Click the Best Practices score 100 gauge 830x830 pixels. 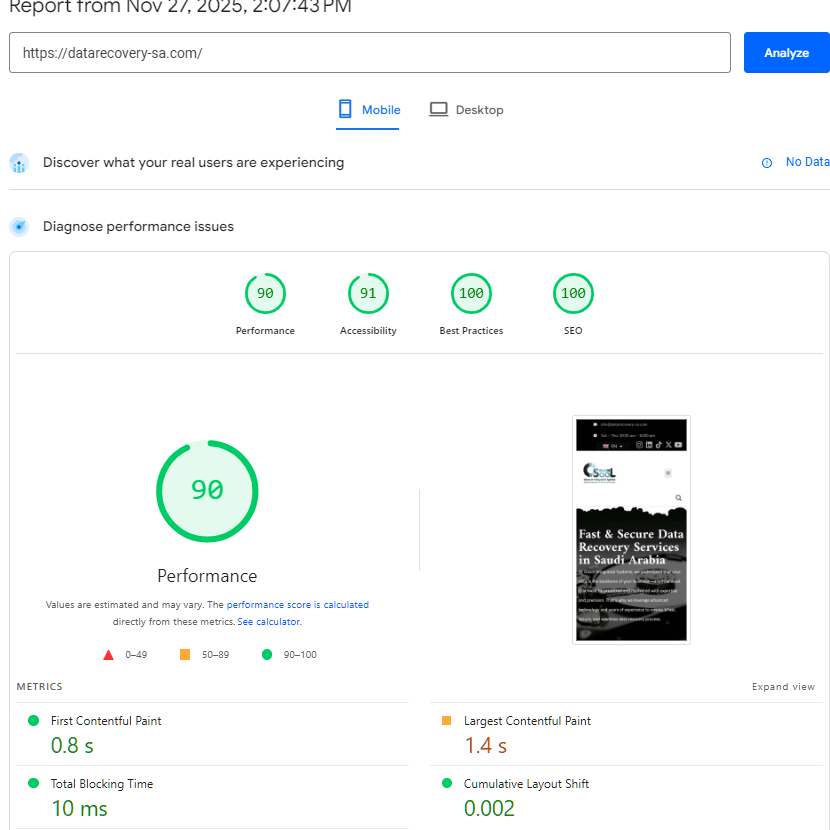[x=471, y=293]
